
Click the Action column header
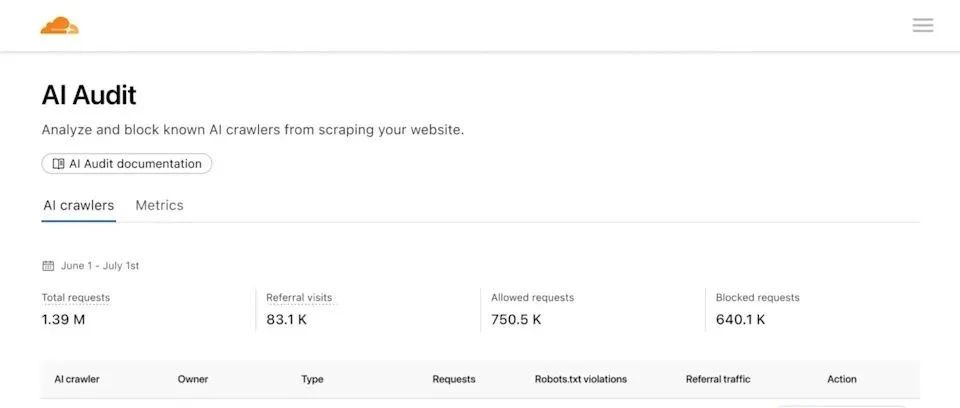click(x=842, y=379)
